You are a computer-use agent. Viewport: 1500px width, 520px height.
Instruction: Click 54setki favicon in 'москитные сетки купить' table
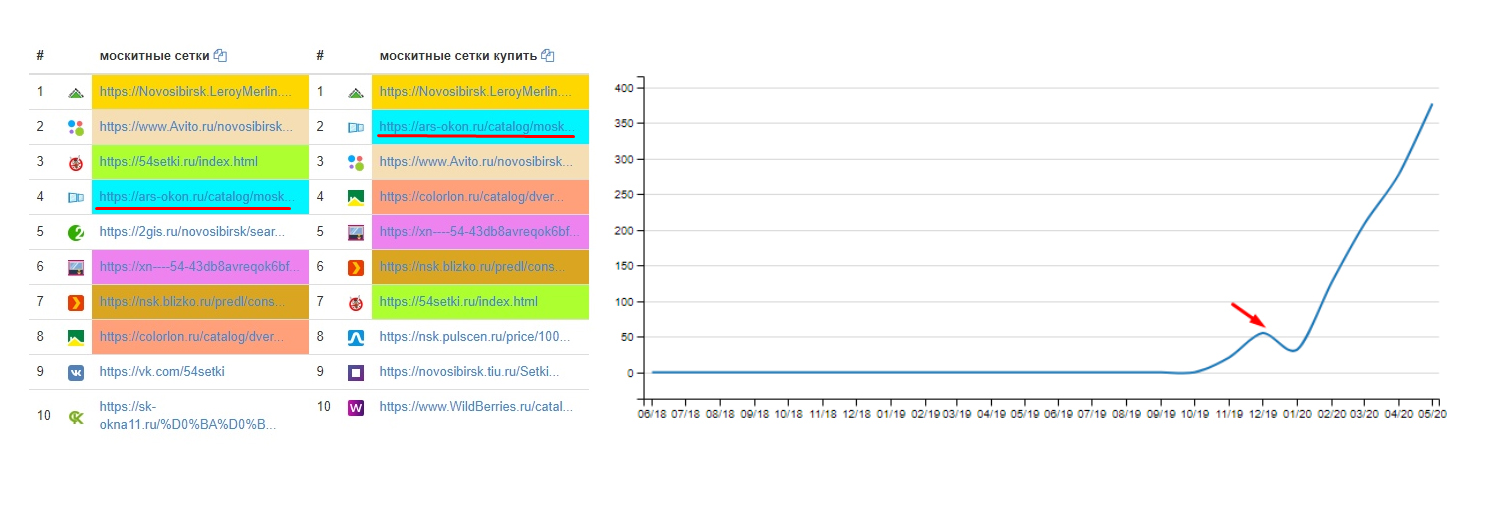[x=356, y=302]
